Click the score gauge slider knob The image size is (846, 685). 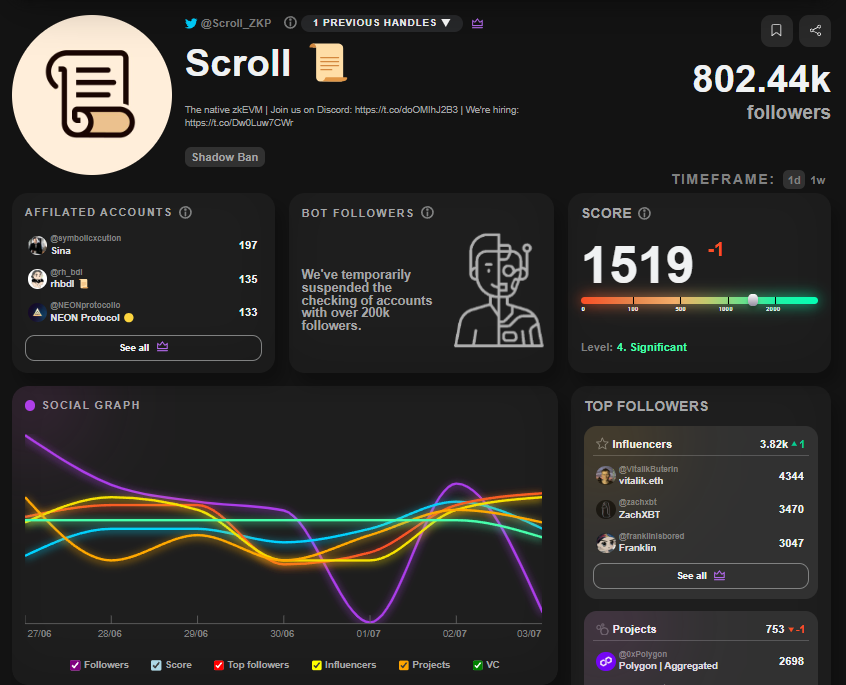point(753,300)
